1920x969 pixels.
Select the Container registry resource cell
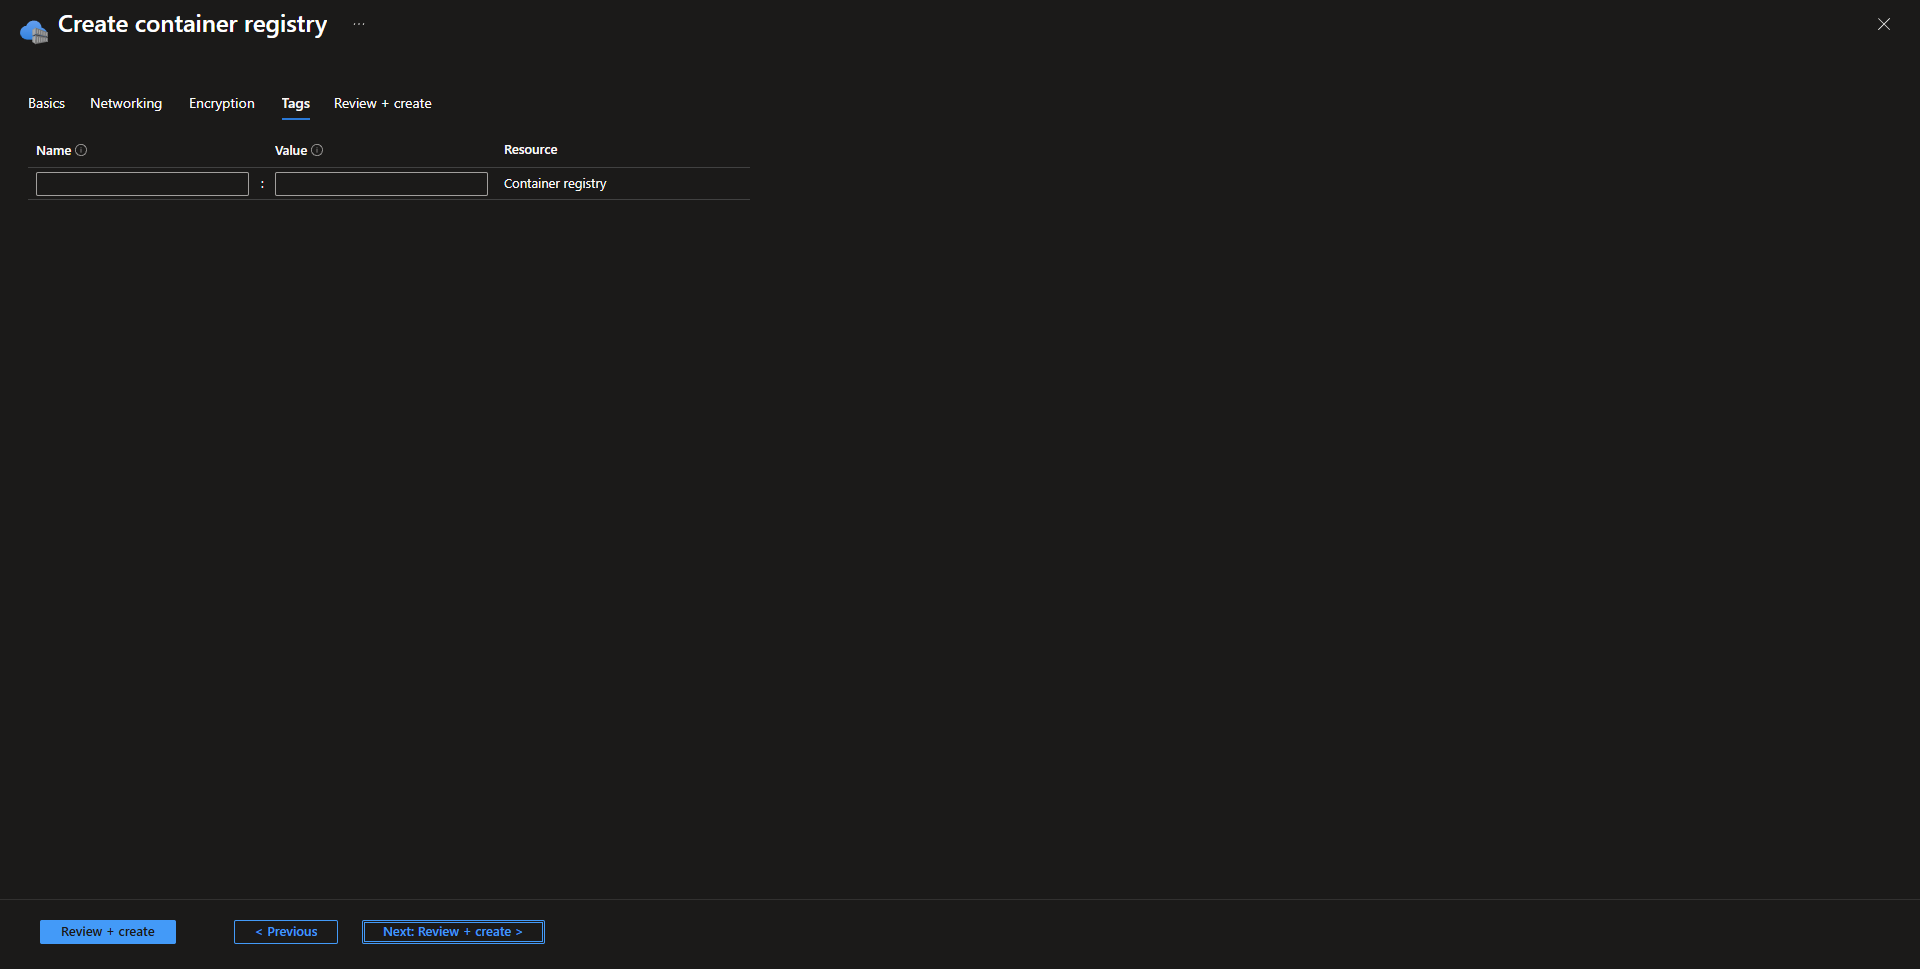pos(555,184)
